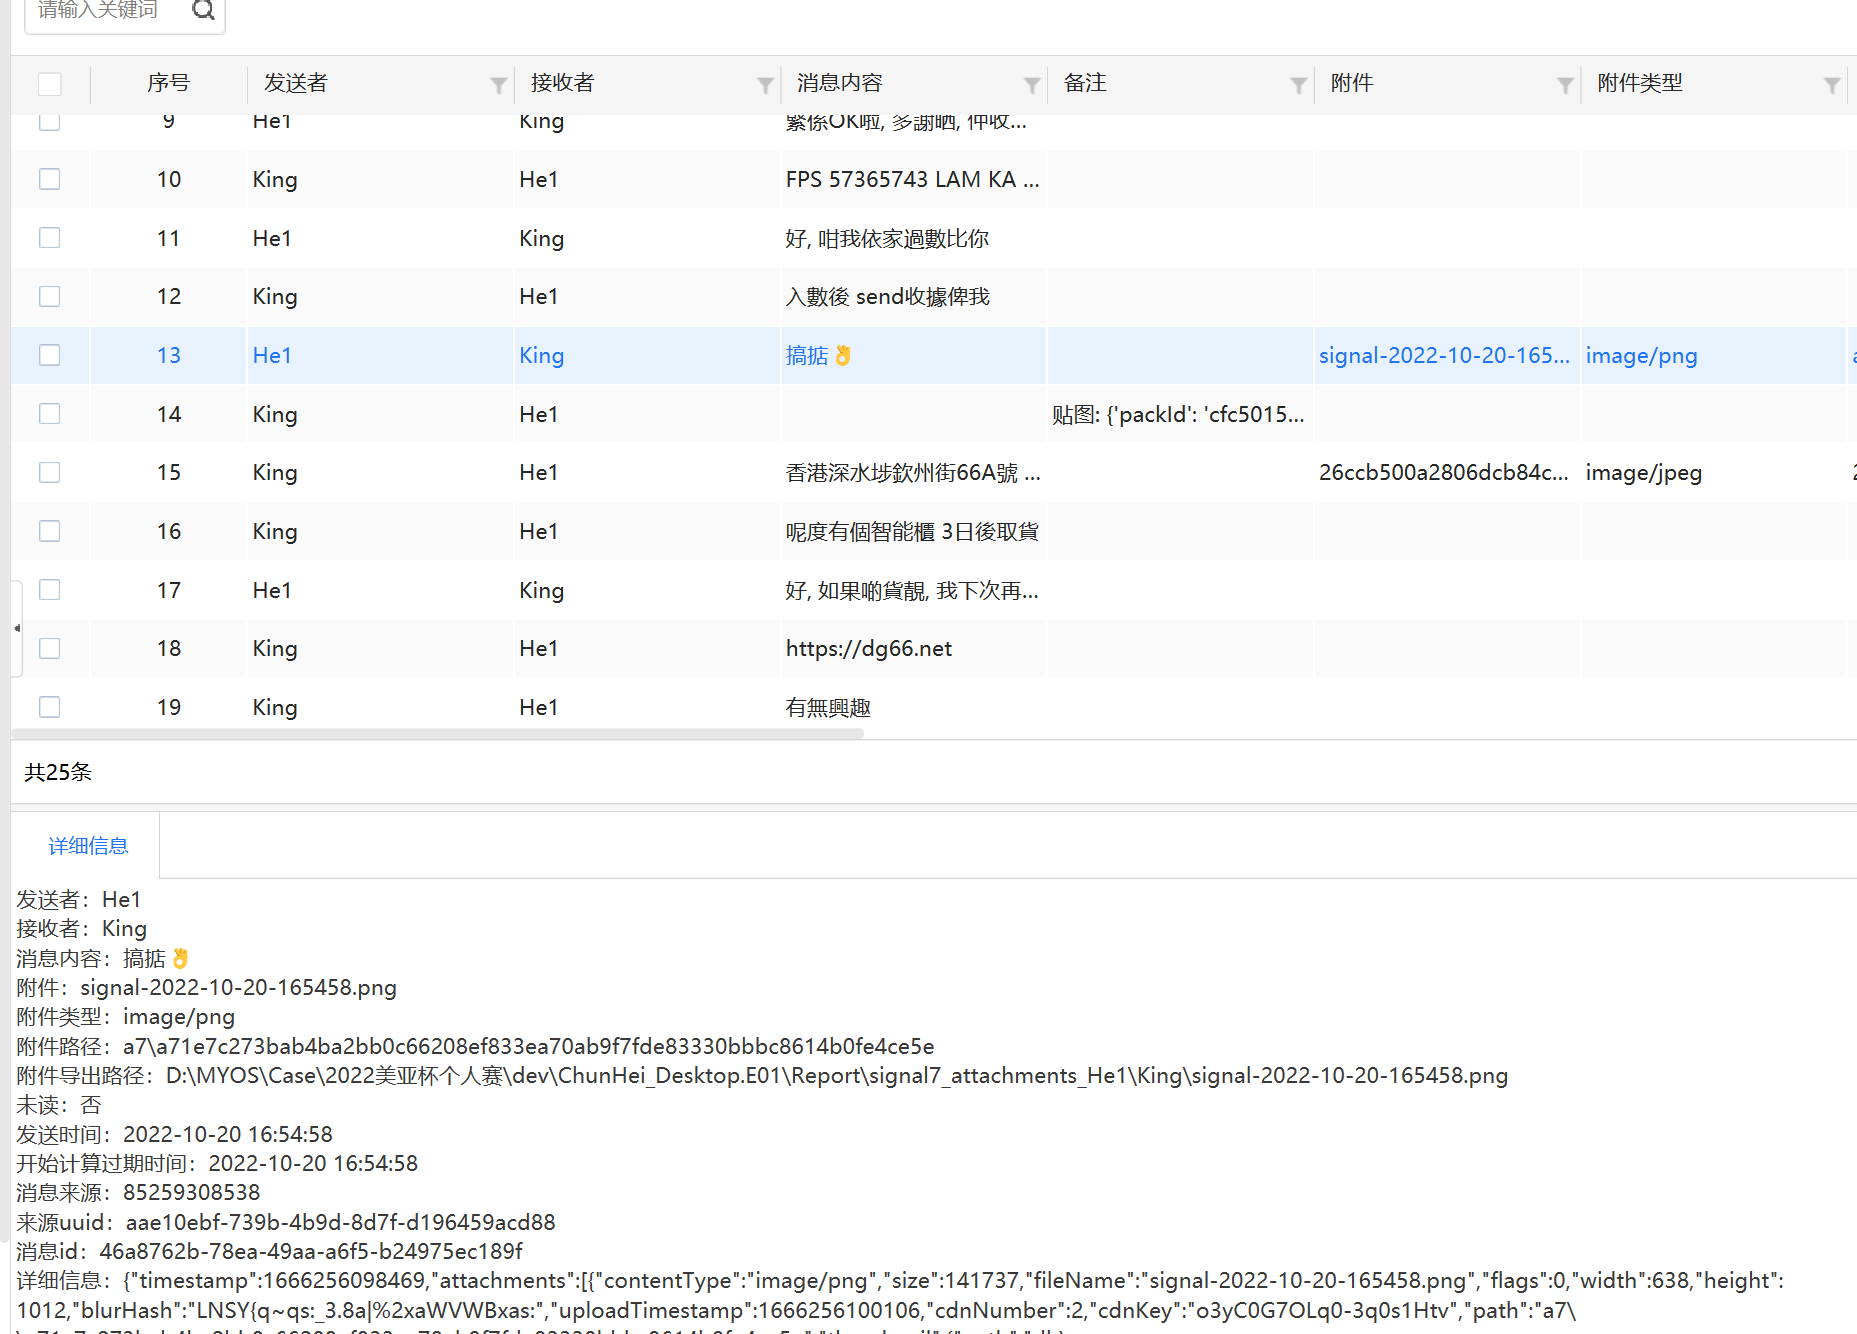Click sender He1 in row 17
This screenshot has width=1857, height=1334.
click(x=272, y=591)
